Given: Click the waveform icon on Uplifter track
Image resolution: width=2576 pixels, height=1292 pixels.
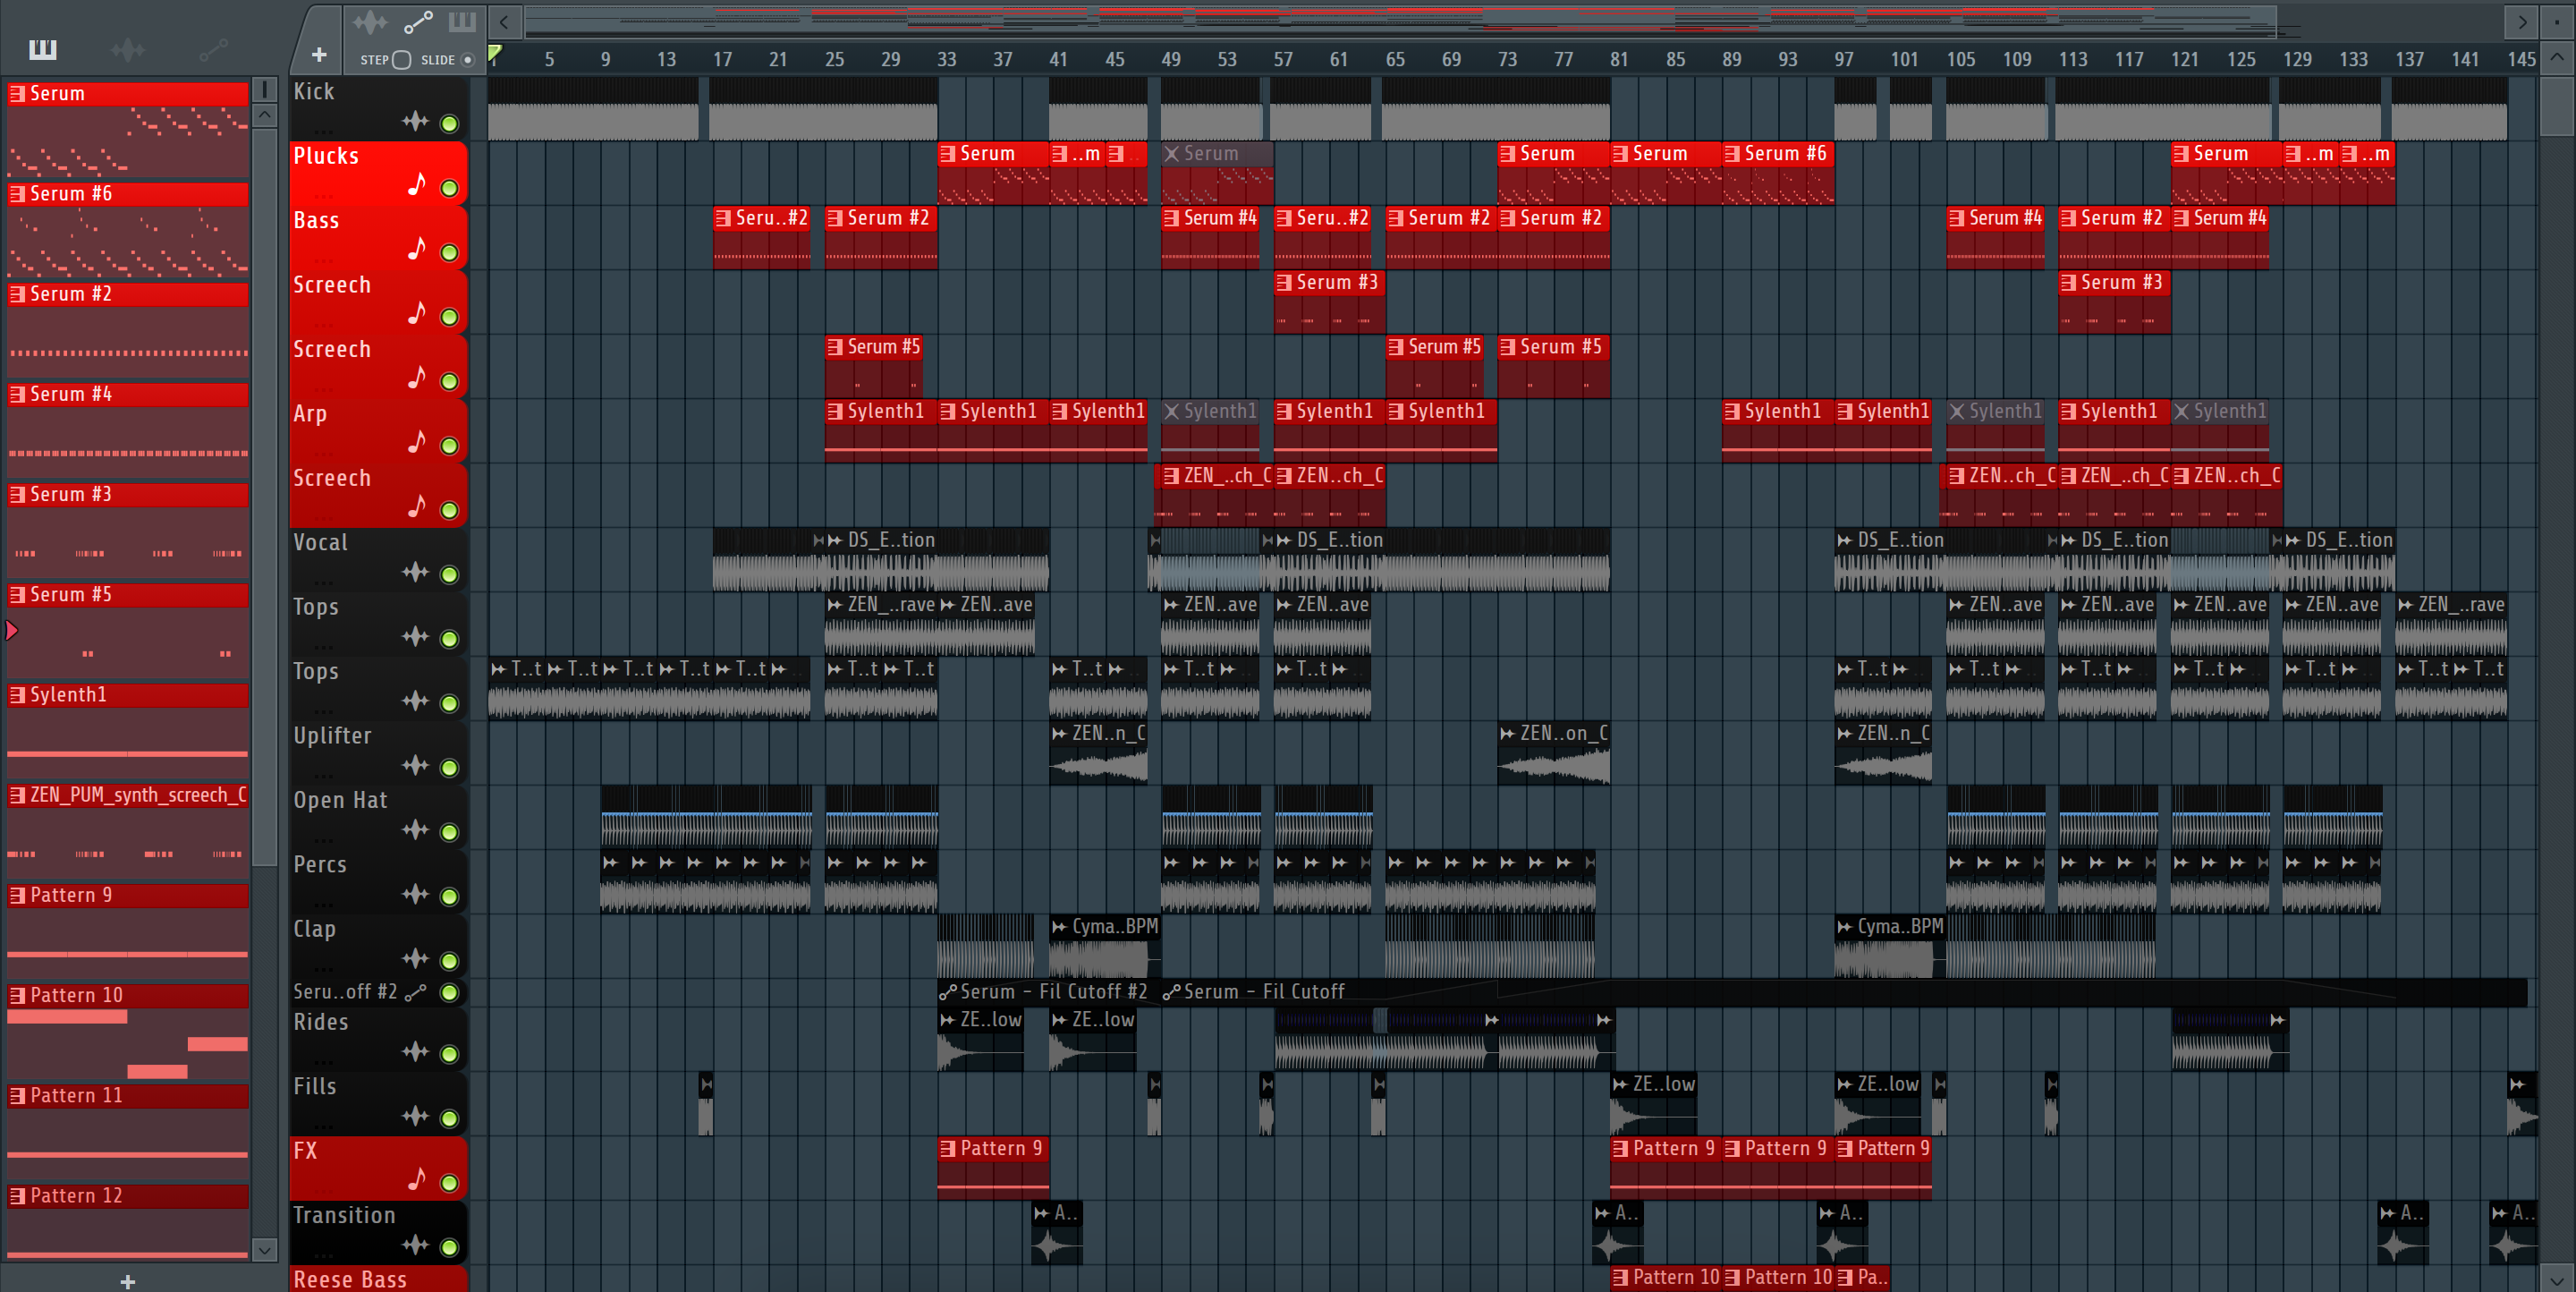Looking at the screenshot, I should coord(415,766).
